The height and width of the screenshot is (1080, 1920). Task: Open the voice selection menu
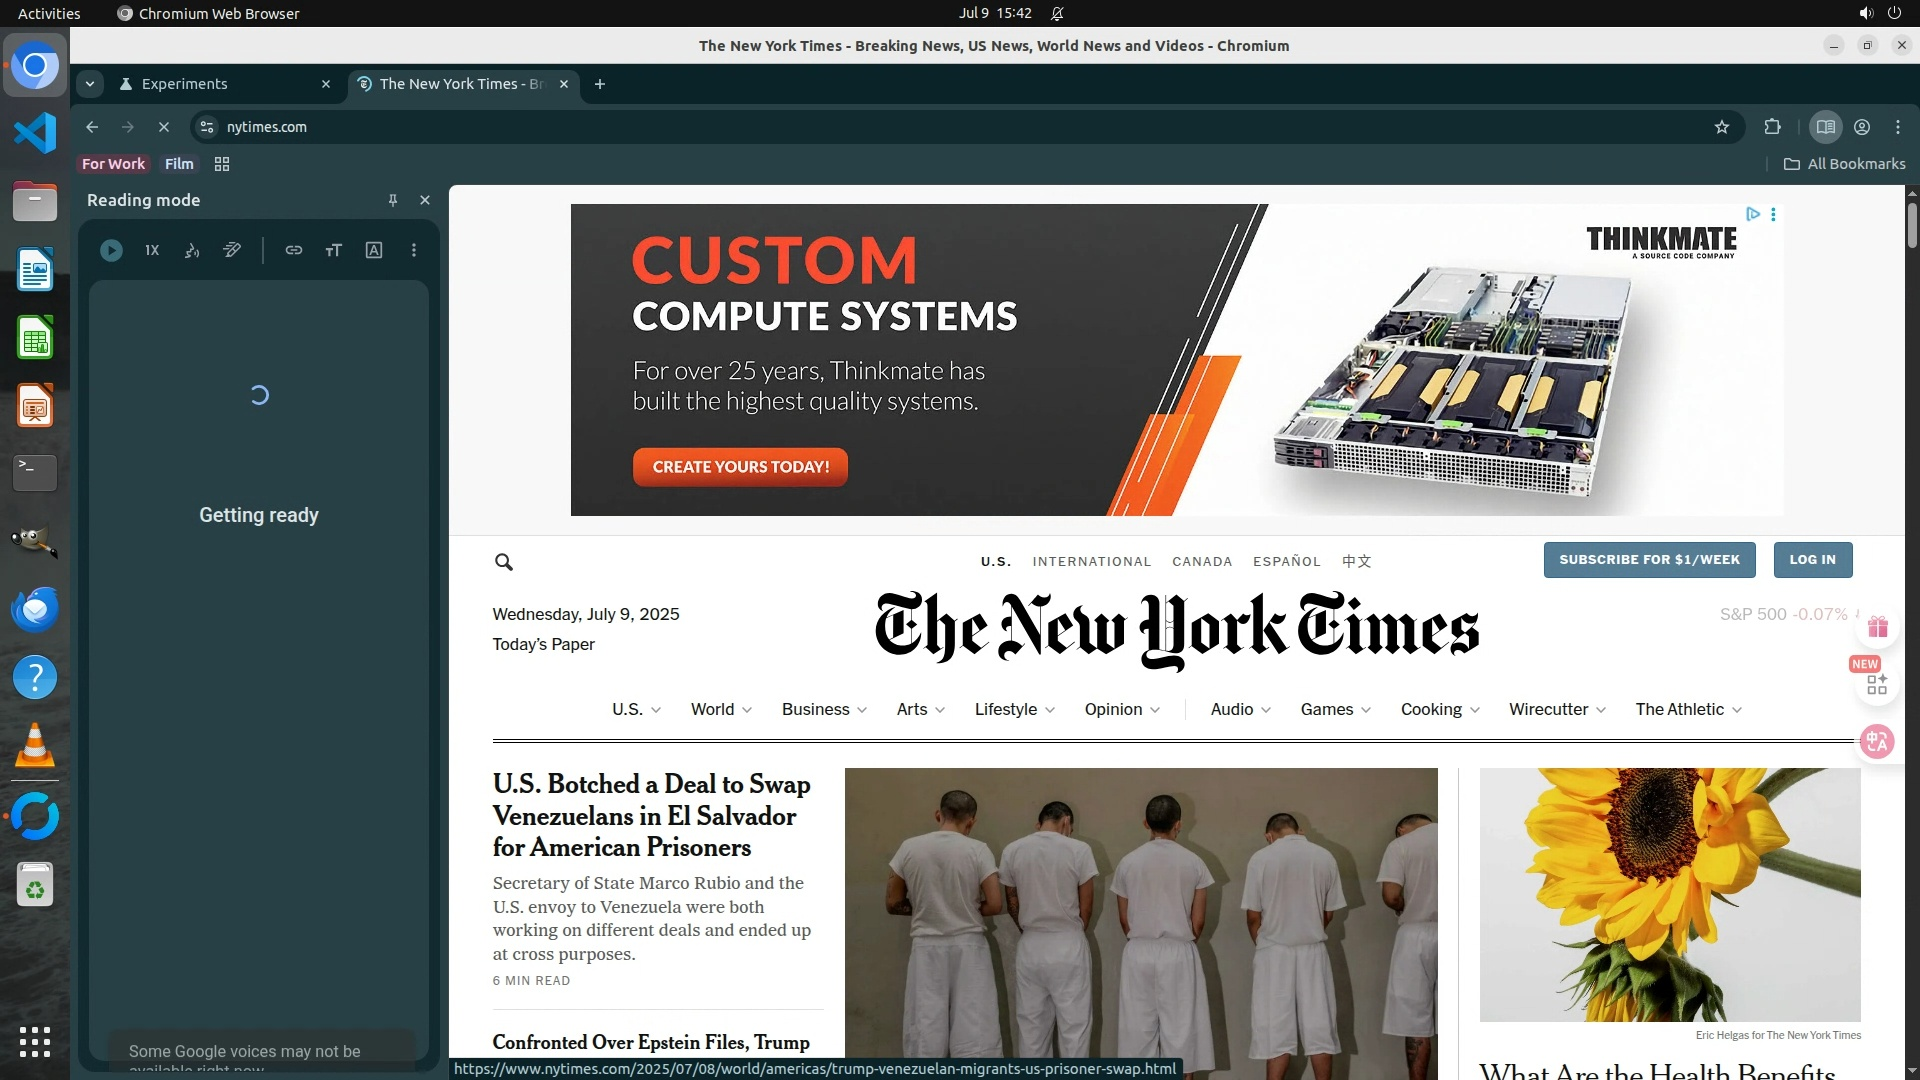[x=192, y=251]
